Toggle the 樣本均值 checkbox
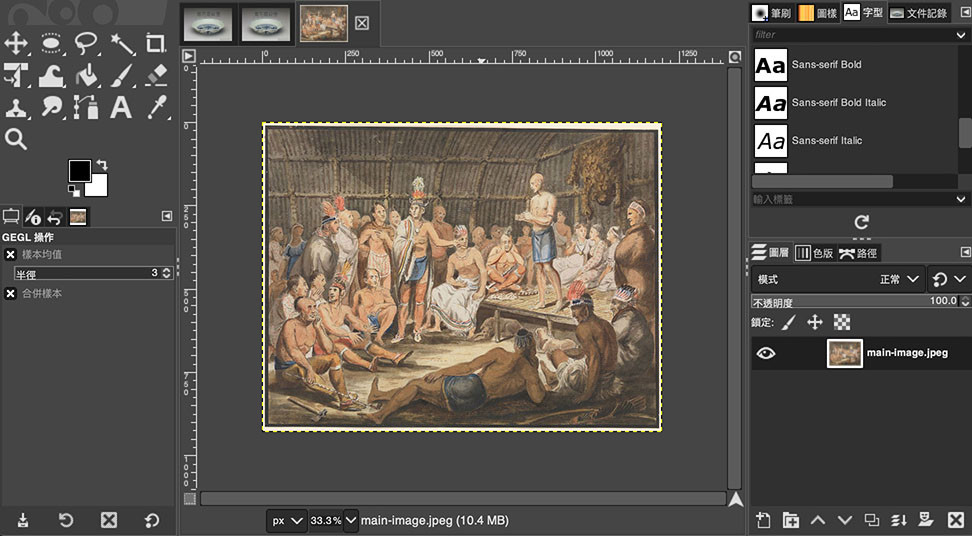This screenshot has height=536, width=972. pos(11,255)
